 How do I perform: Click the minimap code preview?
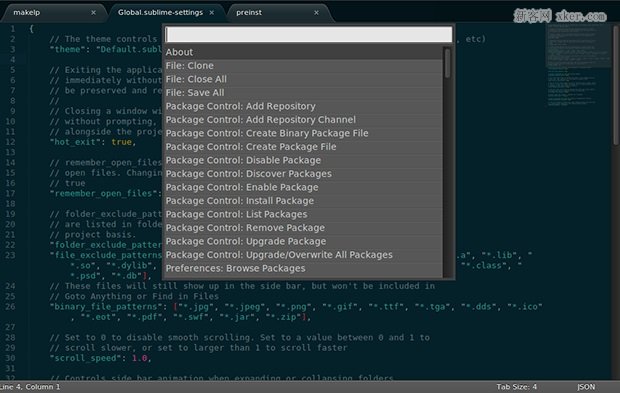tap(578, 65)
